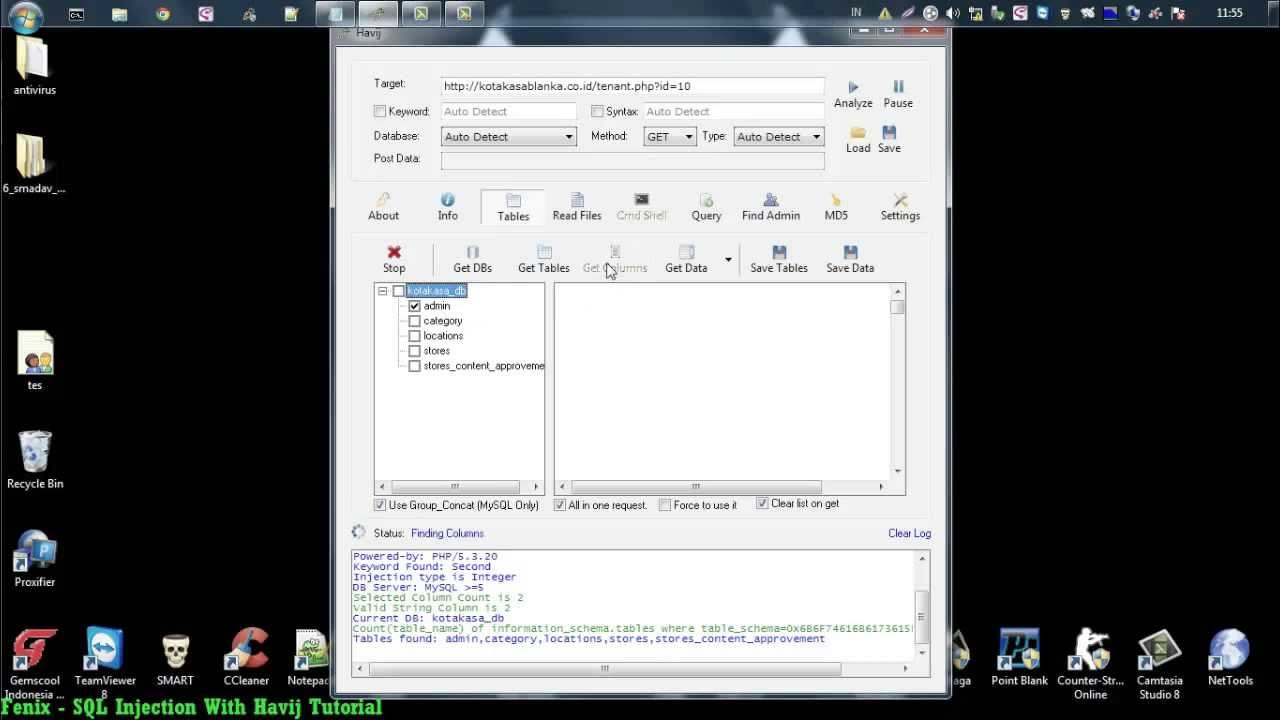
Task: Open the CCleaner desktop shortcut
Action: (246, 657)
